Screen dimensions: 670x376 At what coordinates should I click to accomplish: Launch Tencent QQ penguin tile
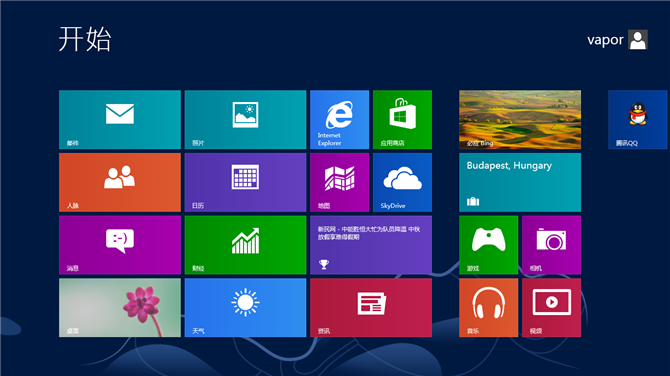click(638, 119)
